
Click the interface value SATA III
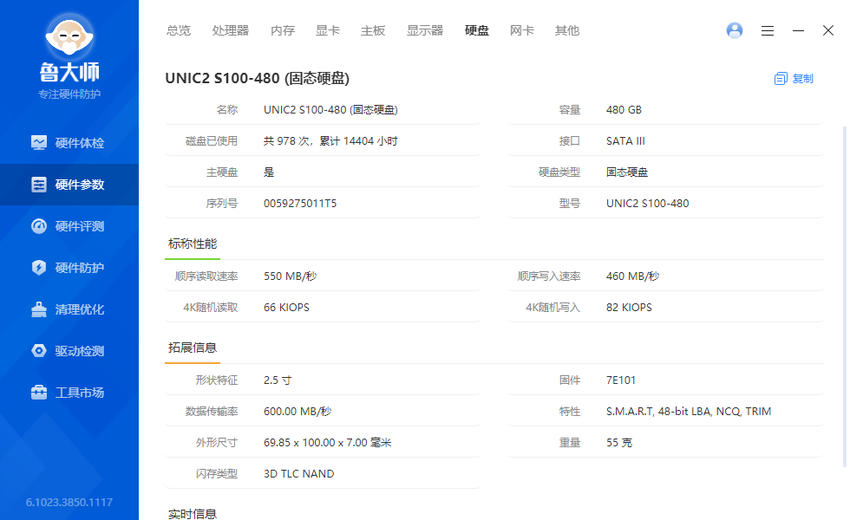click(626, 141)
